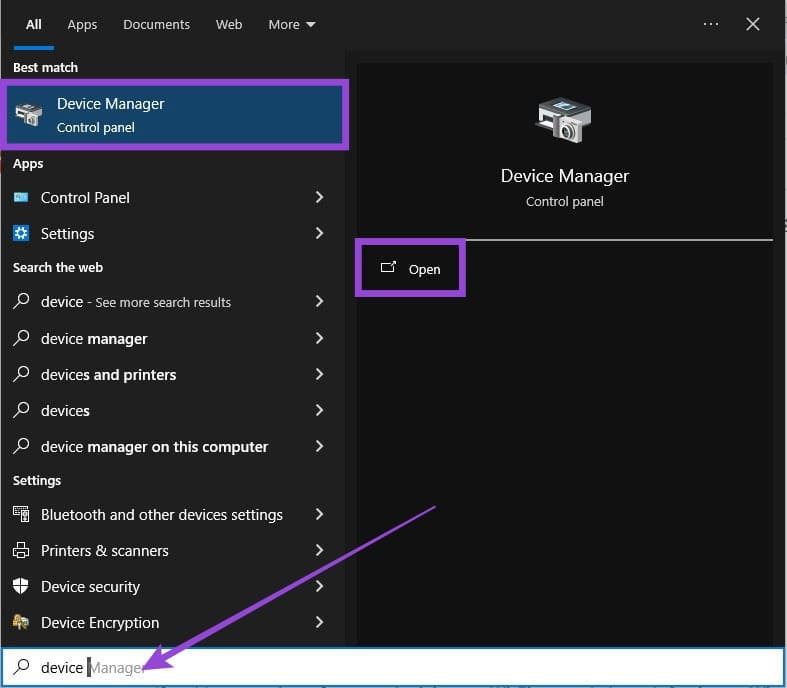Expand the Bluetooth and other devices settings arrow

click(319, 514)
